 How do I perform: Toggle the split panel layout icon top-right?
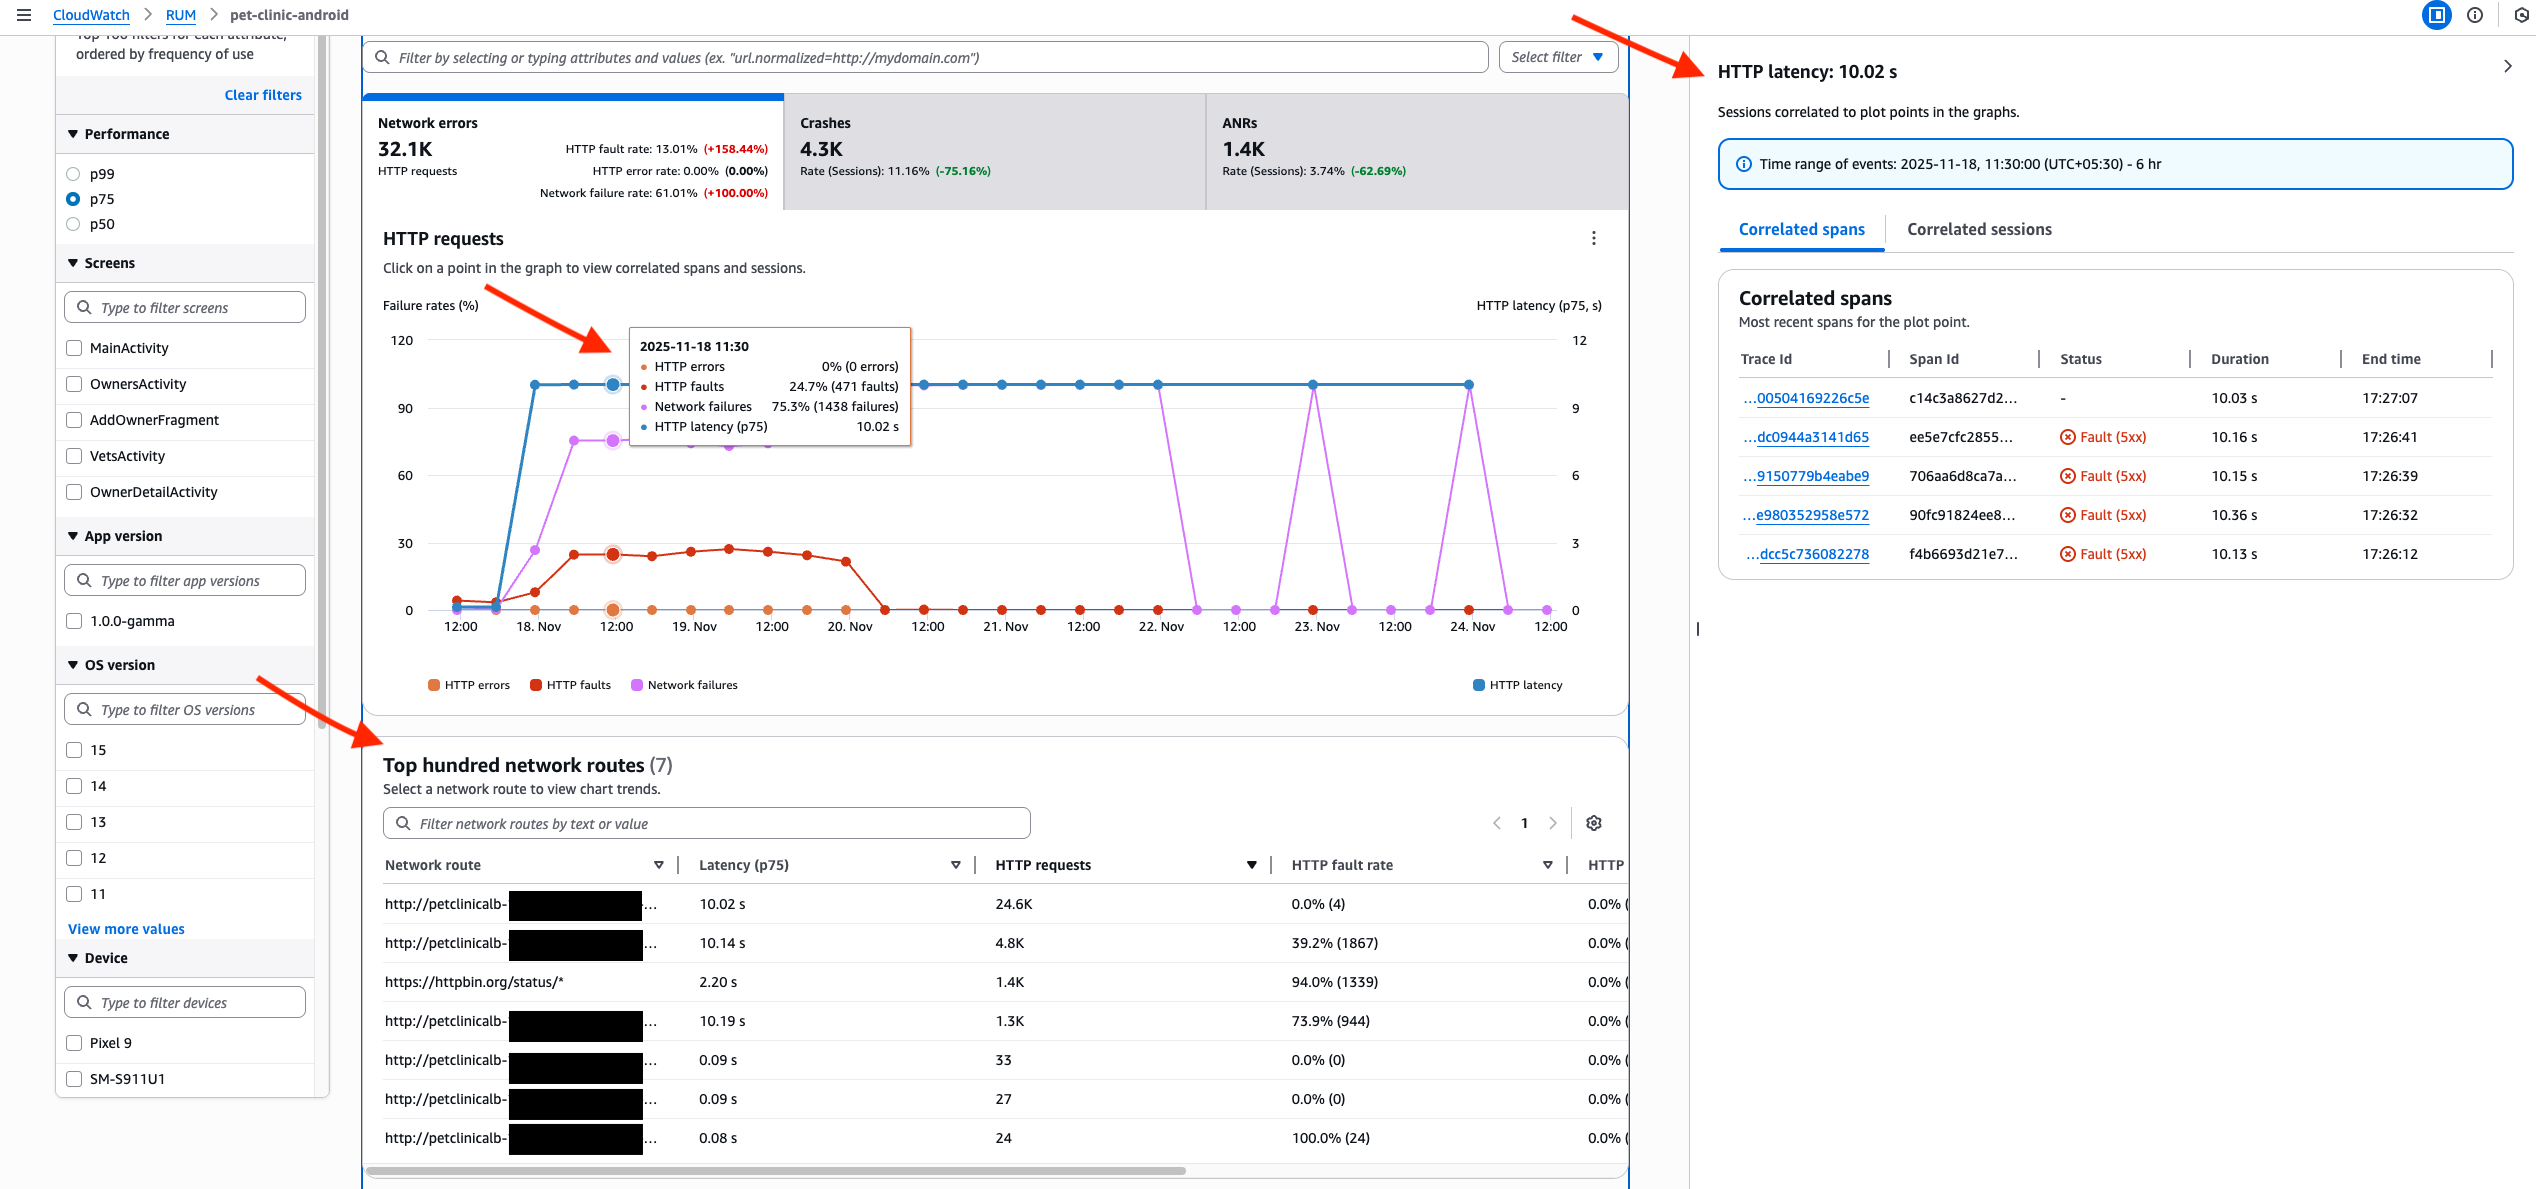pyautogui.click(x=2436, y=15)
